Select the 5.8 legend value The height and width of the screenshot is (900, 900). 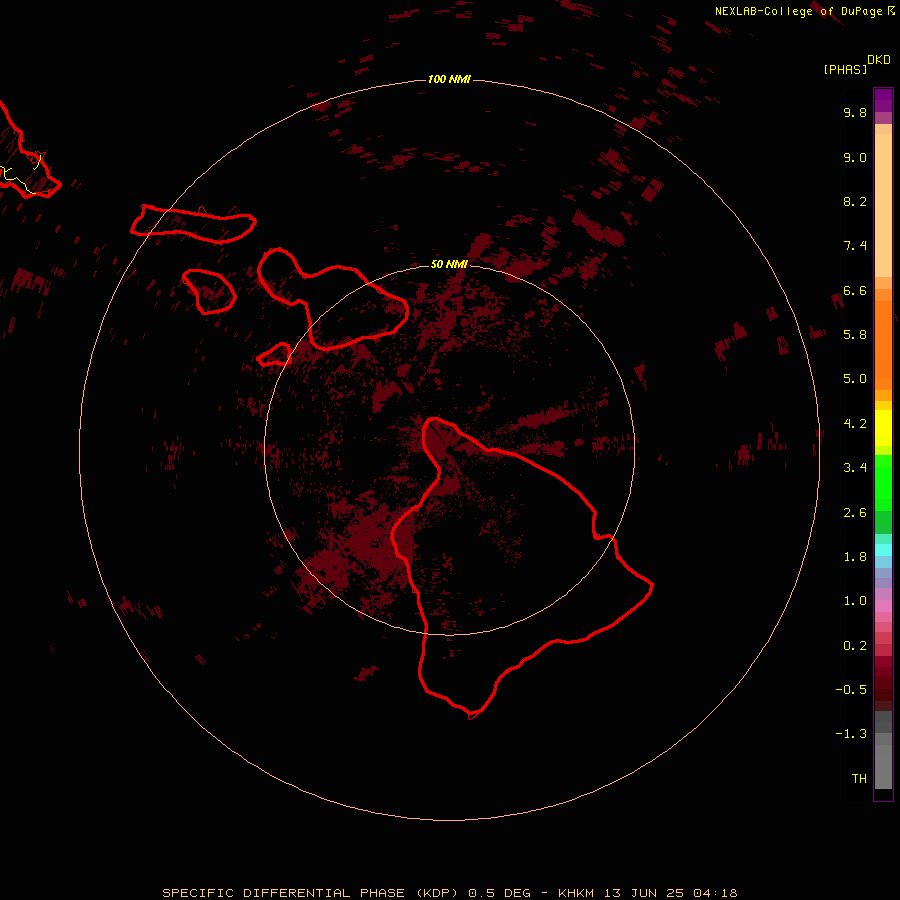pyautogui.click(x=855, y=335)
